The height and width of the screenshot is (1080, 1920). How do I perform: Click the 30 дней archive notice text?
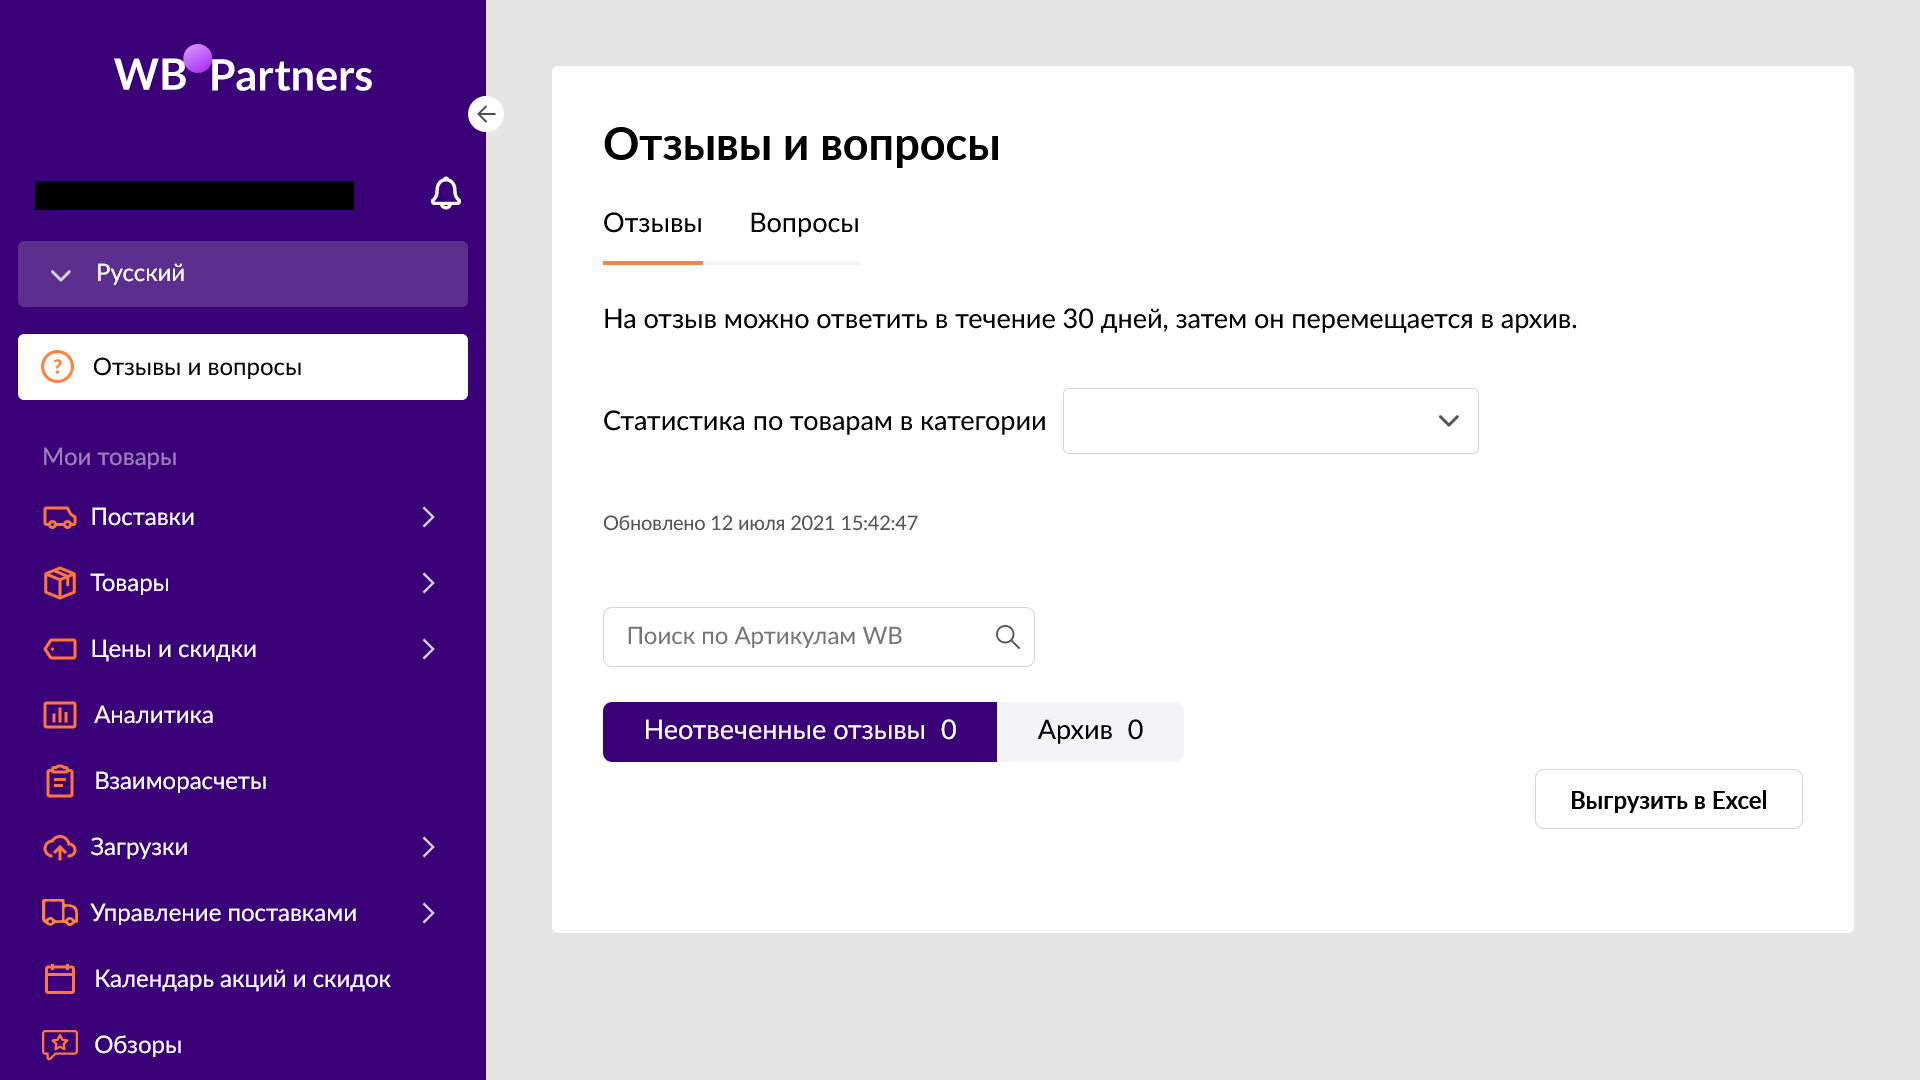[1090, 319]
